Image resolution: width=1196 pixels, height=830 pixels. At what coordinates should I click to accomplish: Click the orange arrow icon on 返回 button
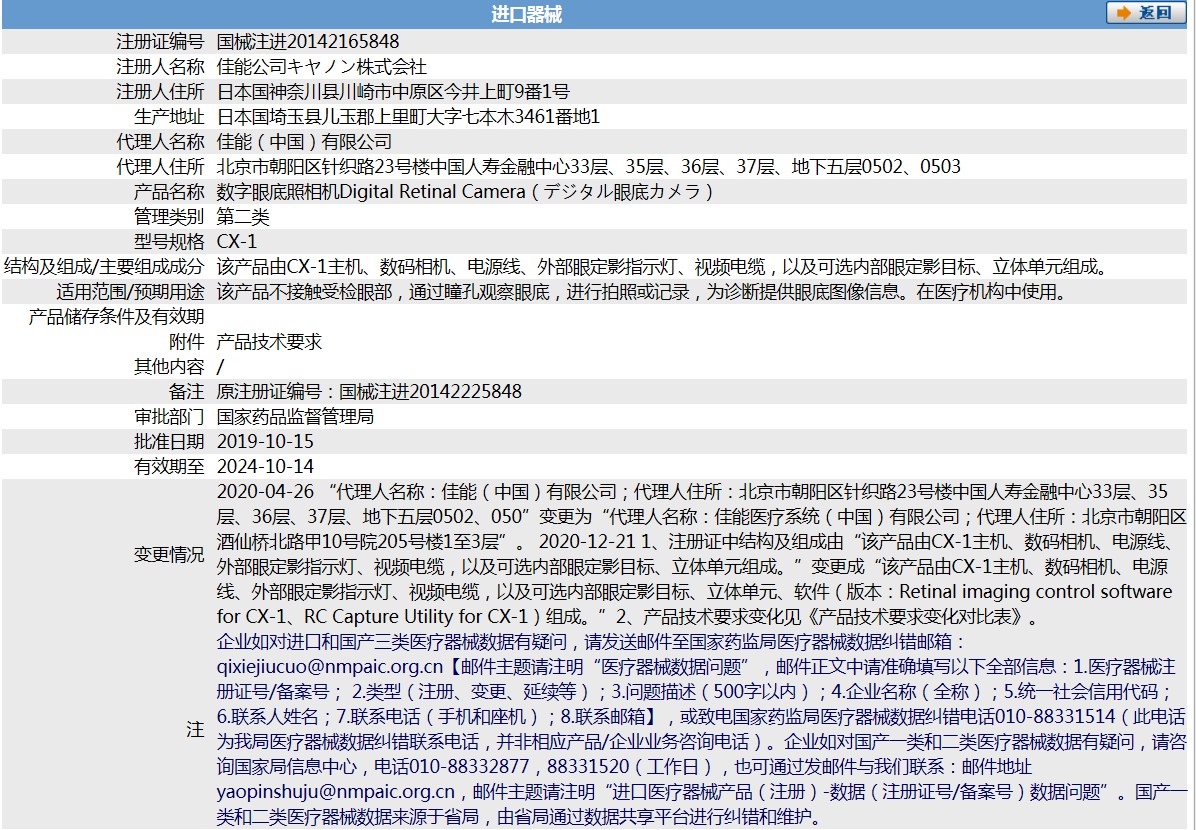point(1124,12)
